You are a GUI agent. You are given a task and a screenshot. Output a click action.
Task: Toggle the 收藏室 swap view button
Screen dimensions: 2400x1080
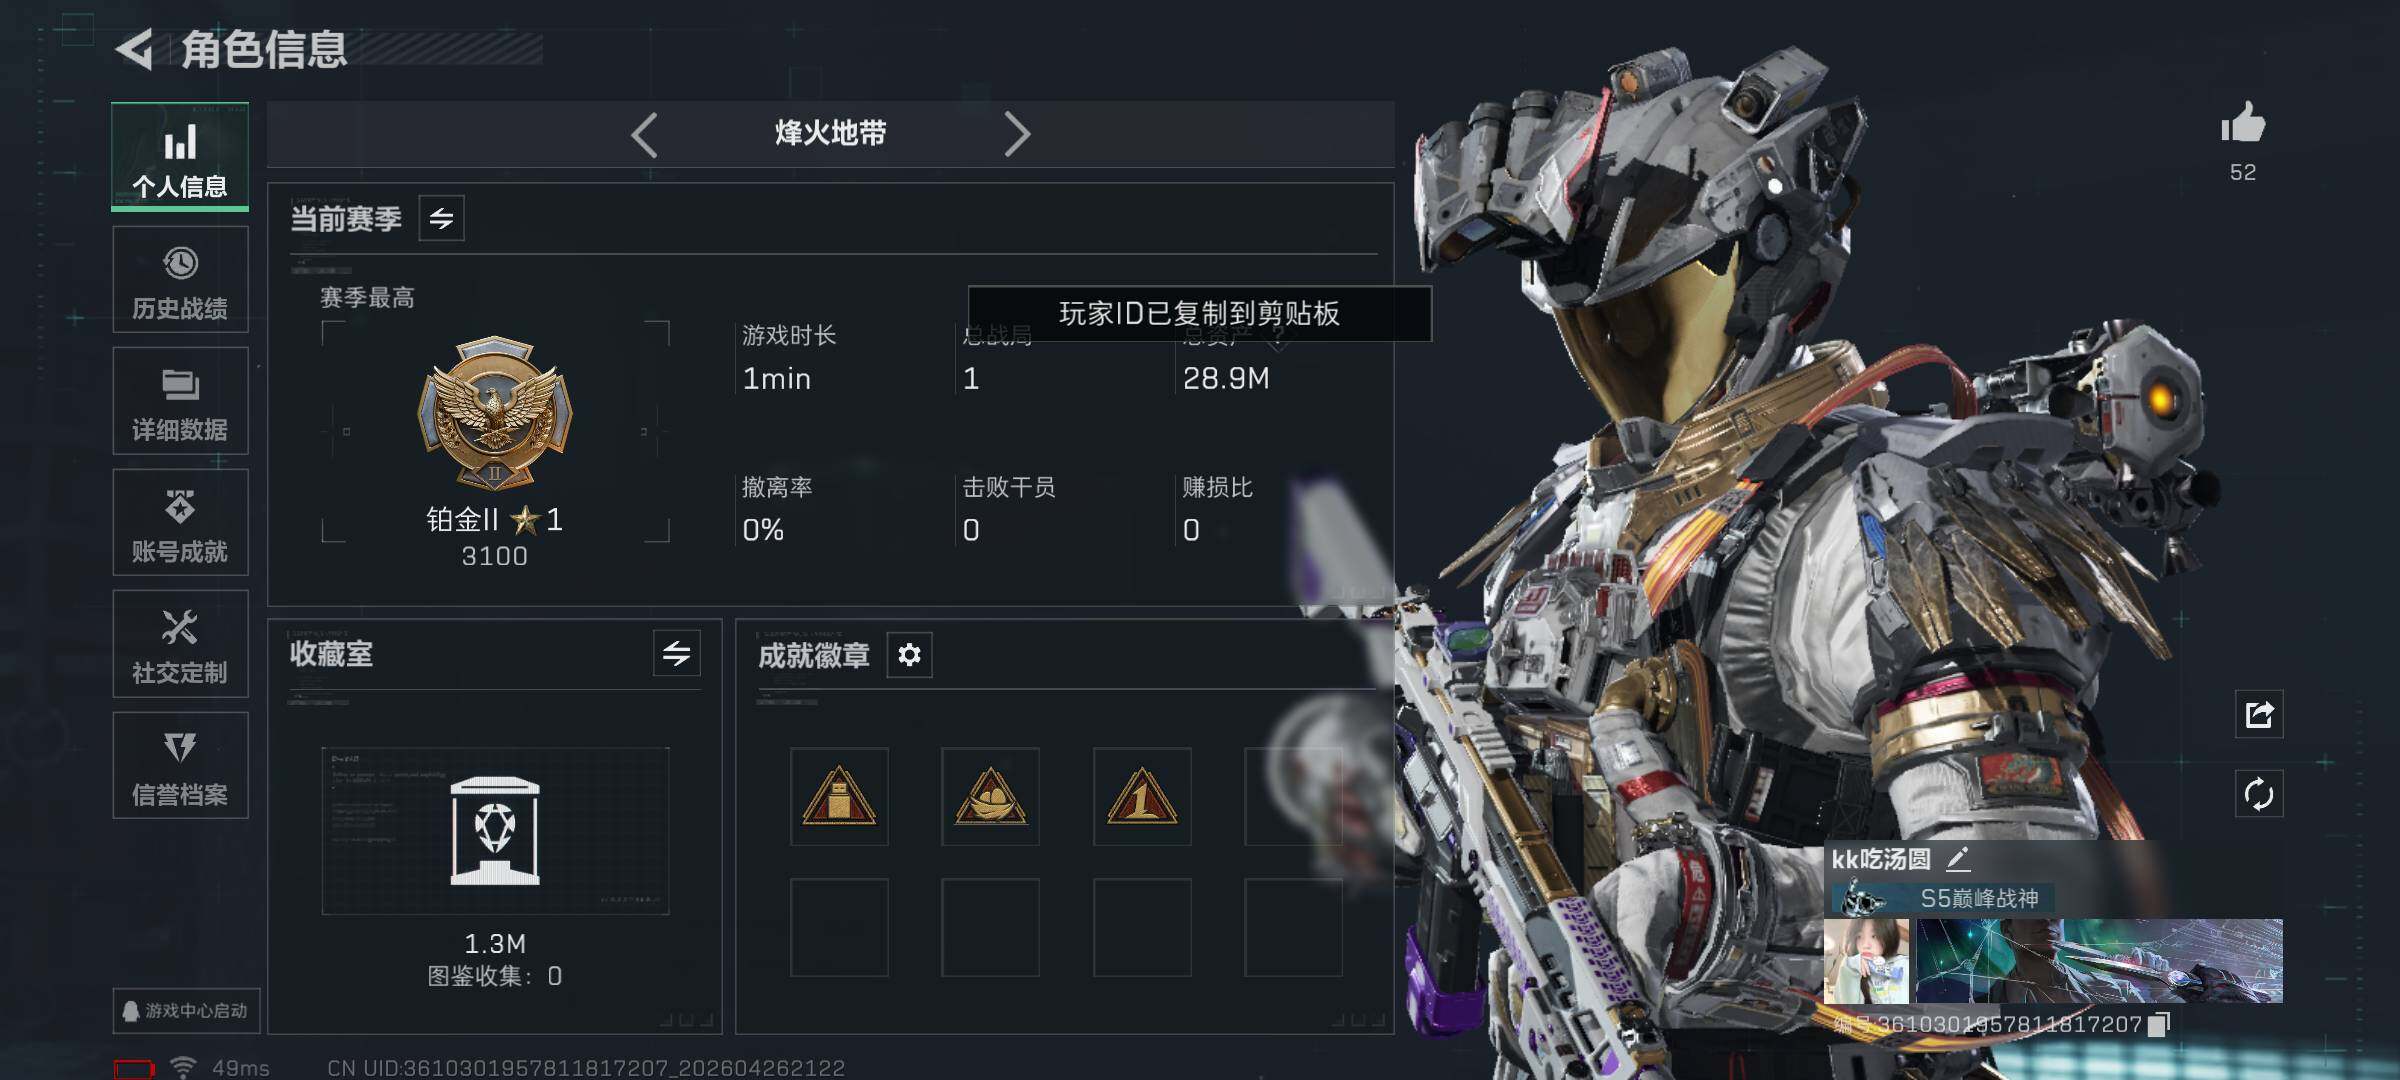coord(676,654)
